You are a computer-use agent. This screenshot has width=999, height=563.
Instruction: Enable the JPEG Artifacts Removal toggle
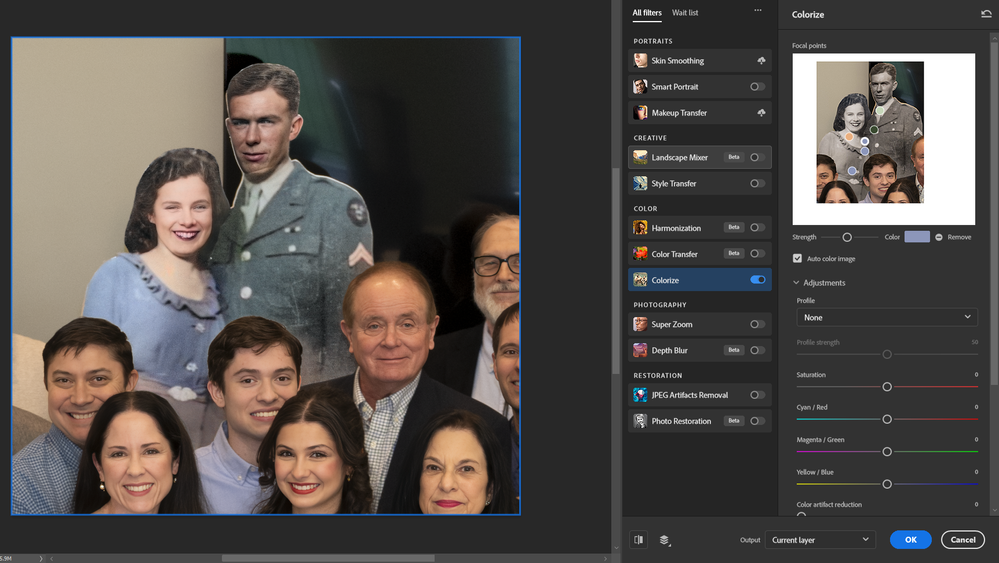[x=757, y=395]
